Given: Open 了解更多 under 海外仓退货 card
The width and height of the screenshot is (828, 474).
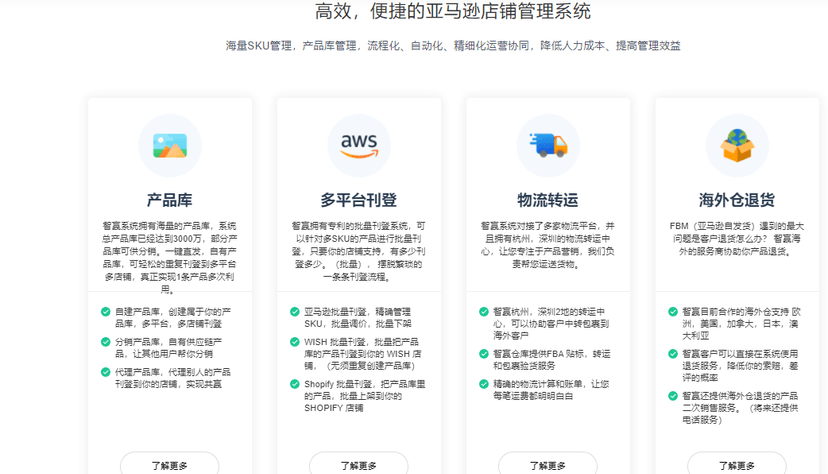Looking at the screenshot, I should [737, 465].
